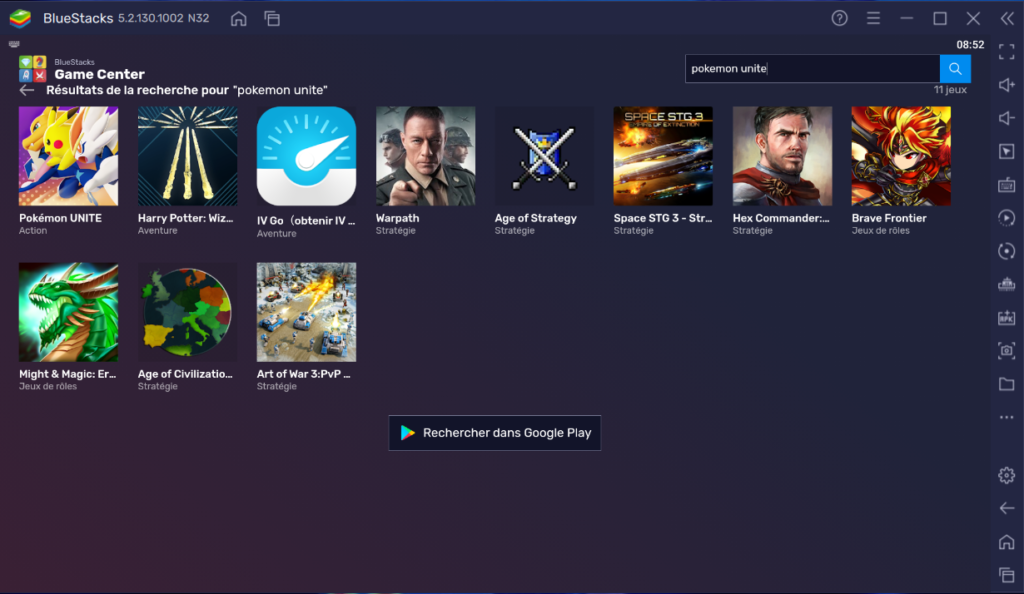Click the volume up icon in sidebar

[x=1006, y=85]
